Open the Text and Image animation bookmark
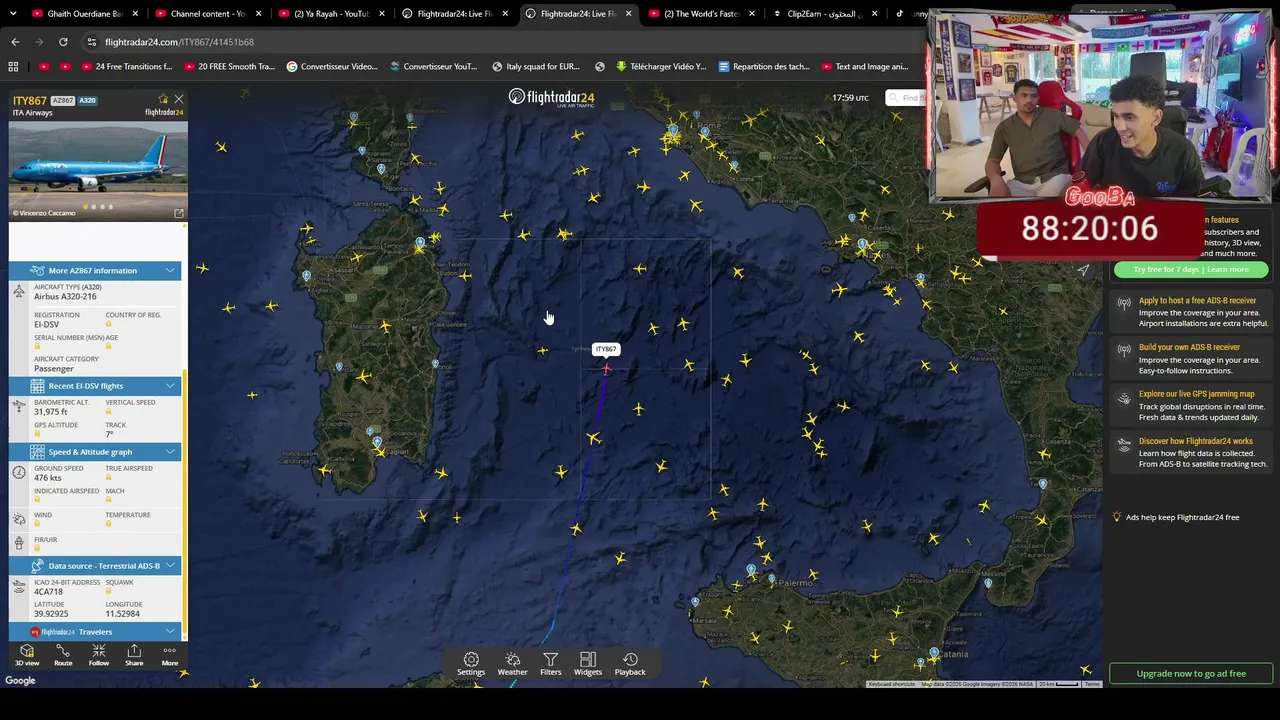 [x=864, y=67]
